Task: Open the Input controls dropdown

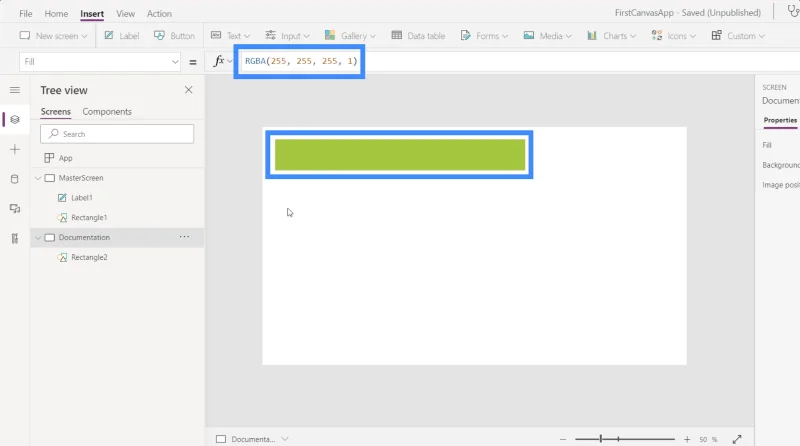Action: [x=287, y=36]
